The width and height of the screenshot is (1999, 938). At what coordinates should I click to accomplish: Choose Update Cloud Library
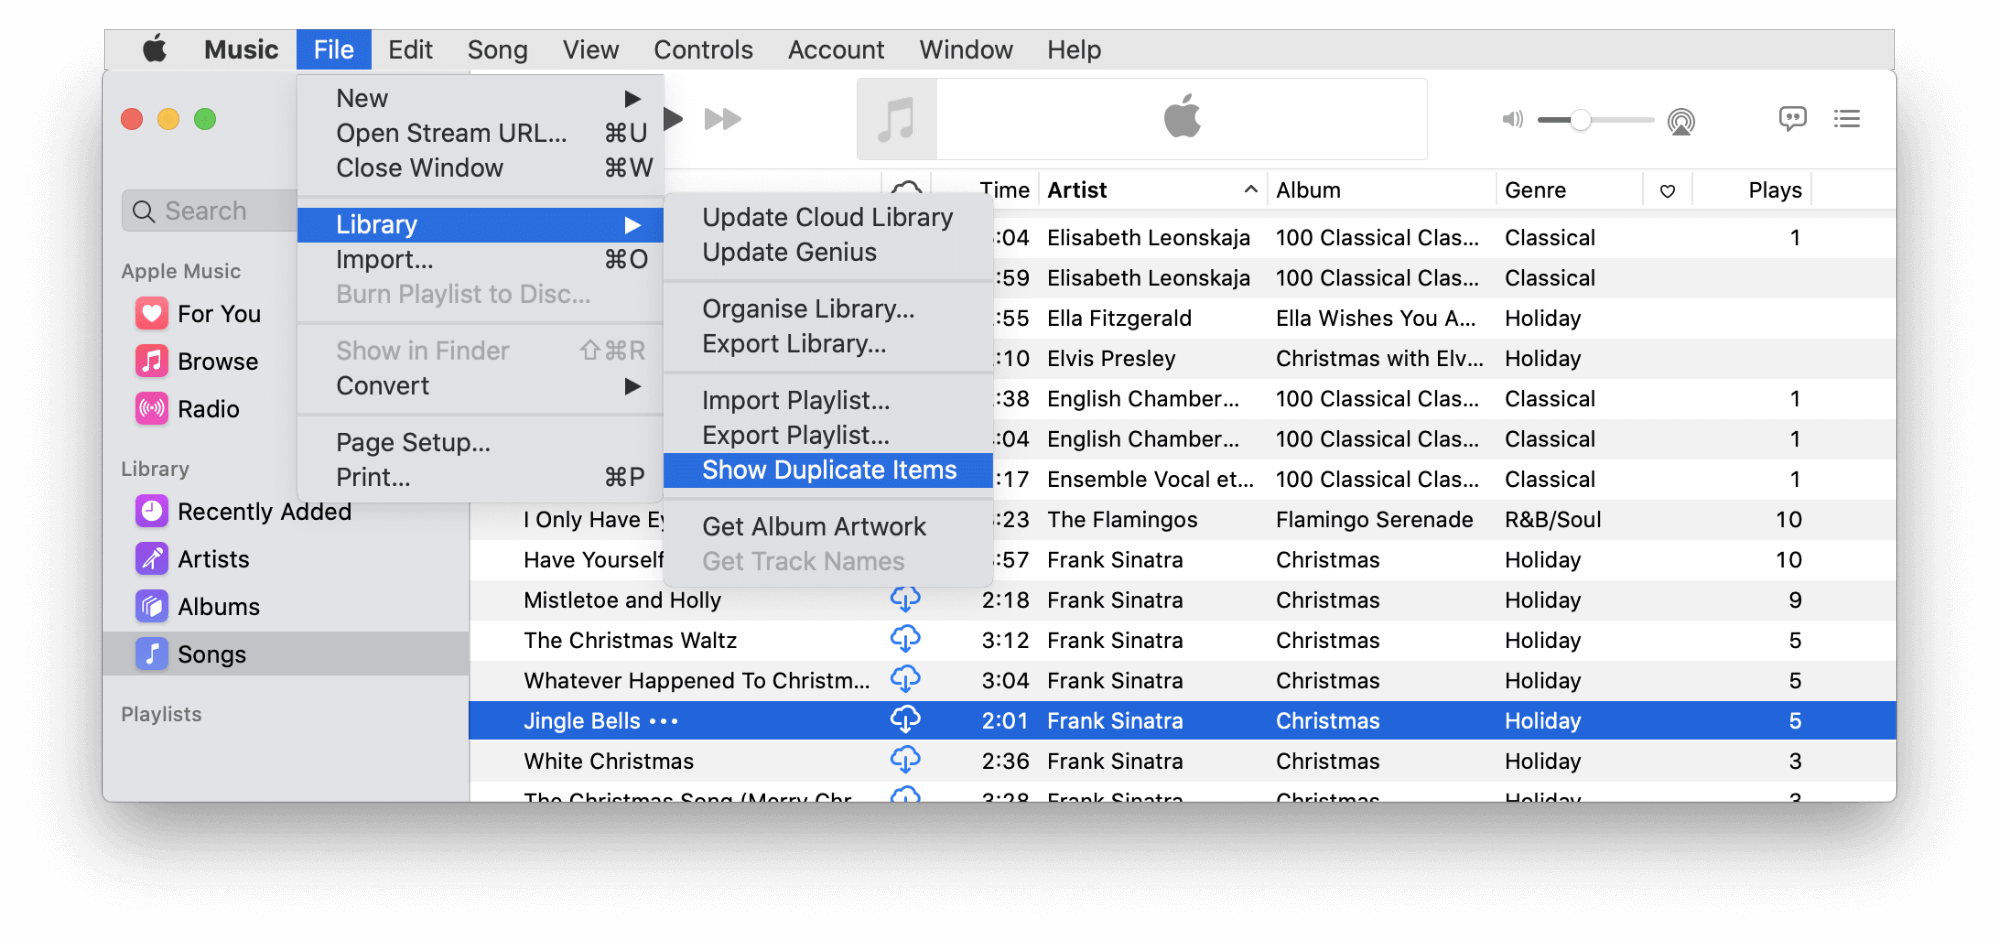pyautogui.click(x=827, y=216)
